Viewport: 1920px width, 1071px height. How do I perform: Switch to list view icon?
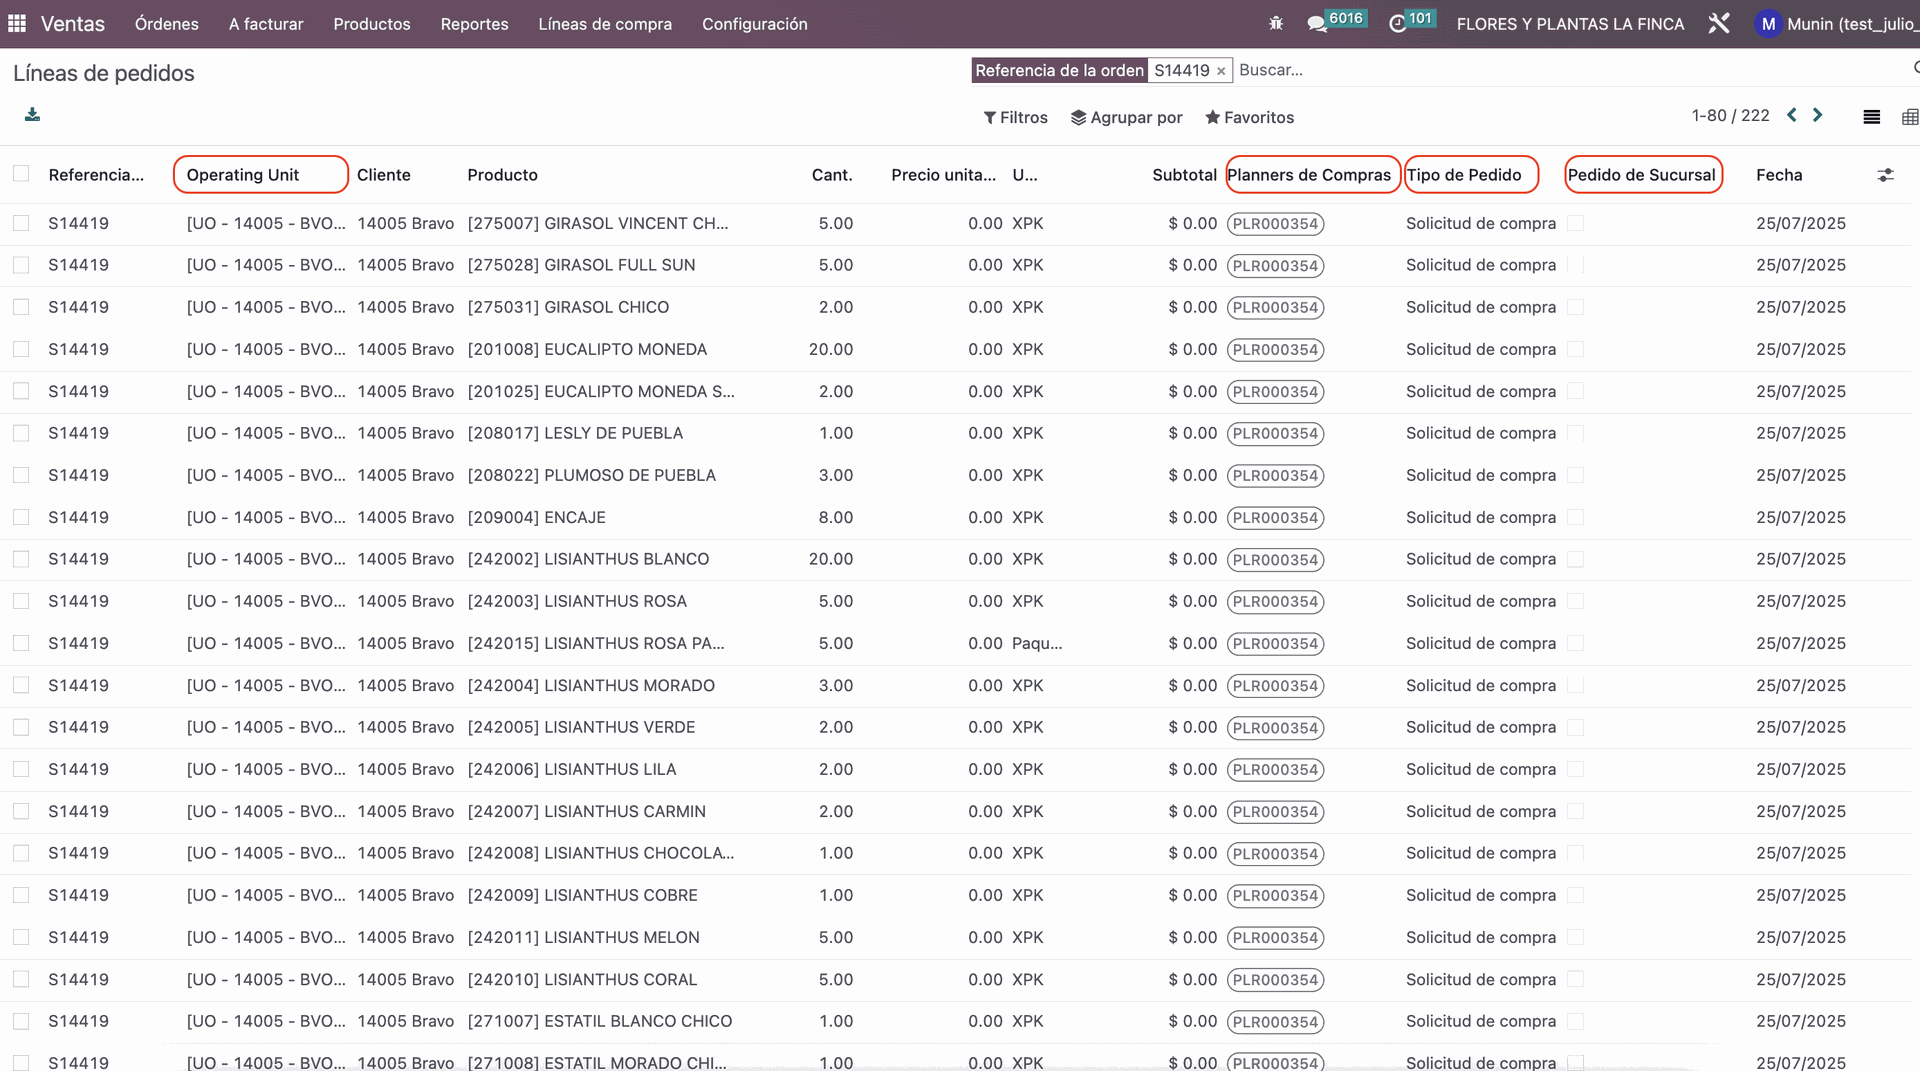click(1872, 117)
